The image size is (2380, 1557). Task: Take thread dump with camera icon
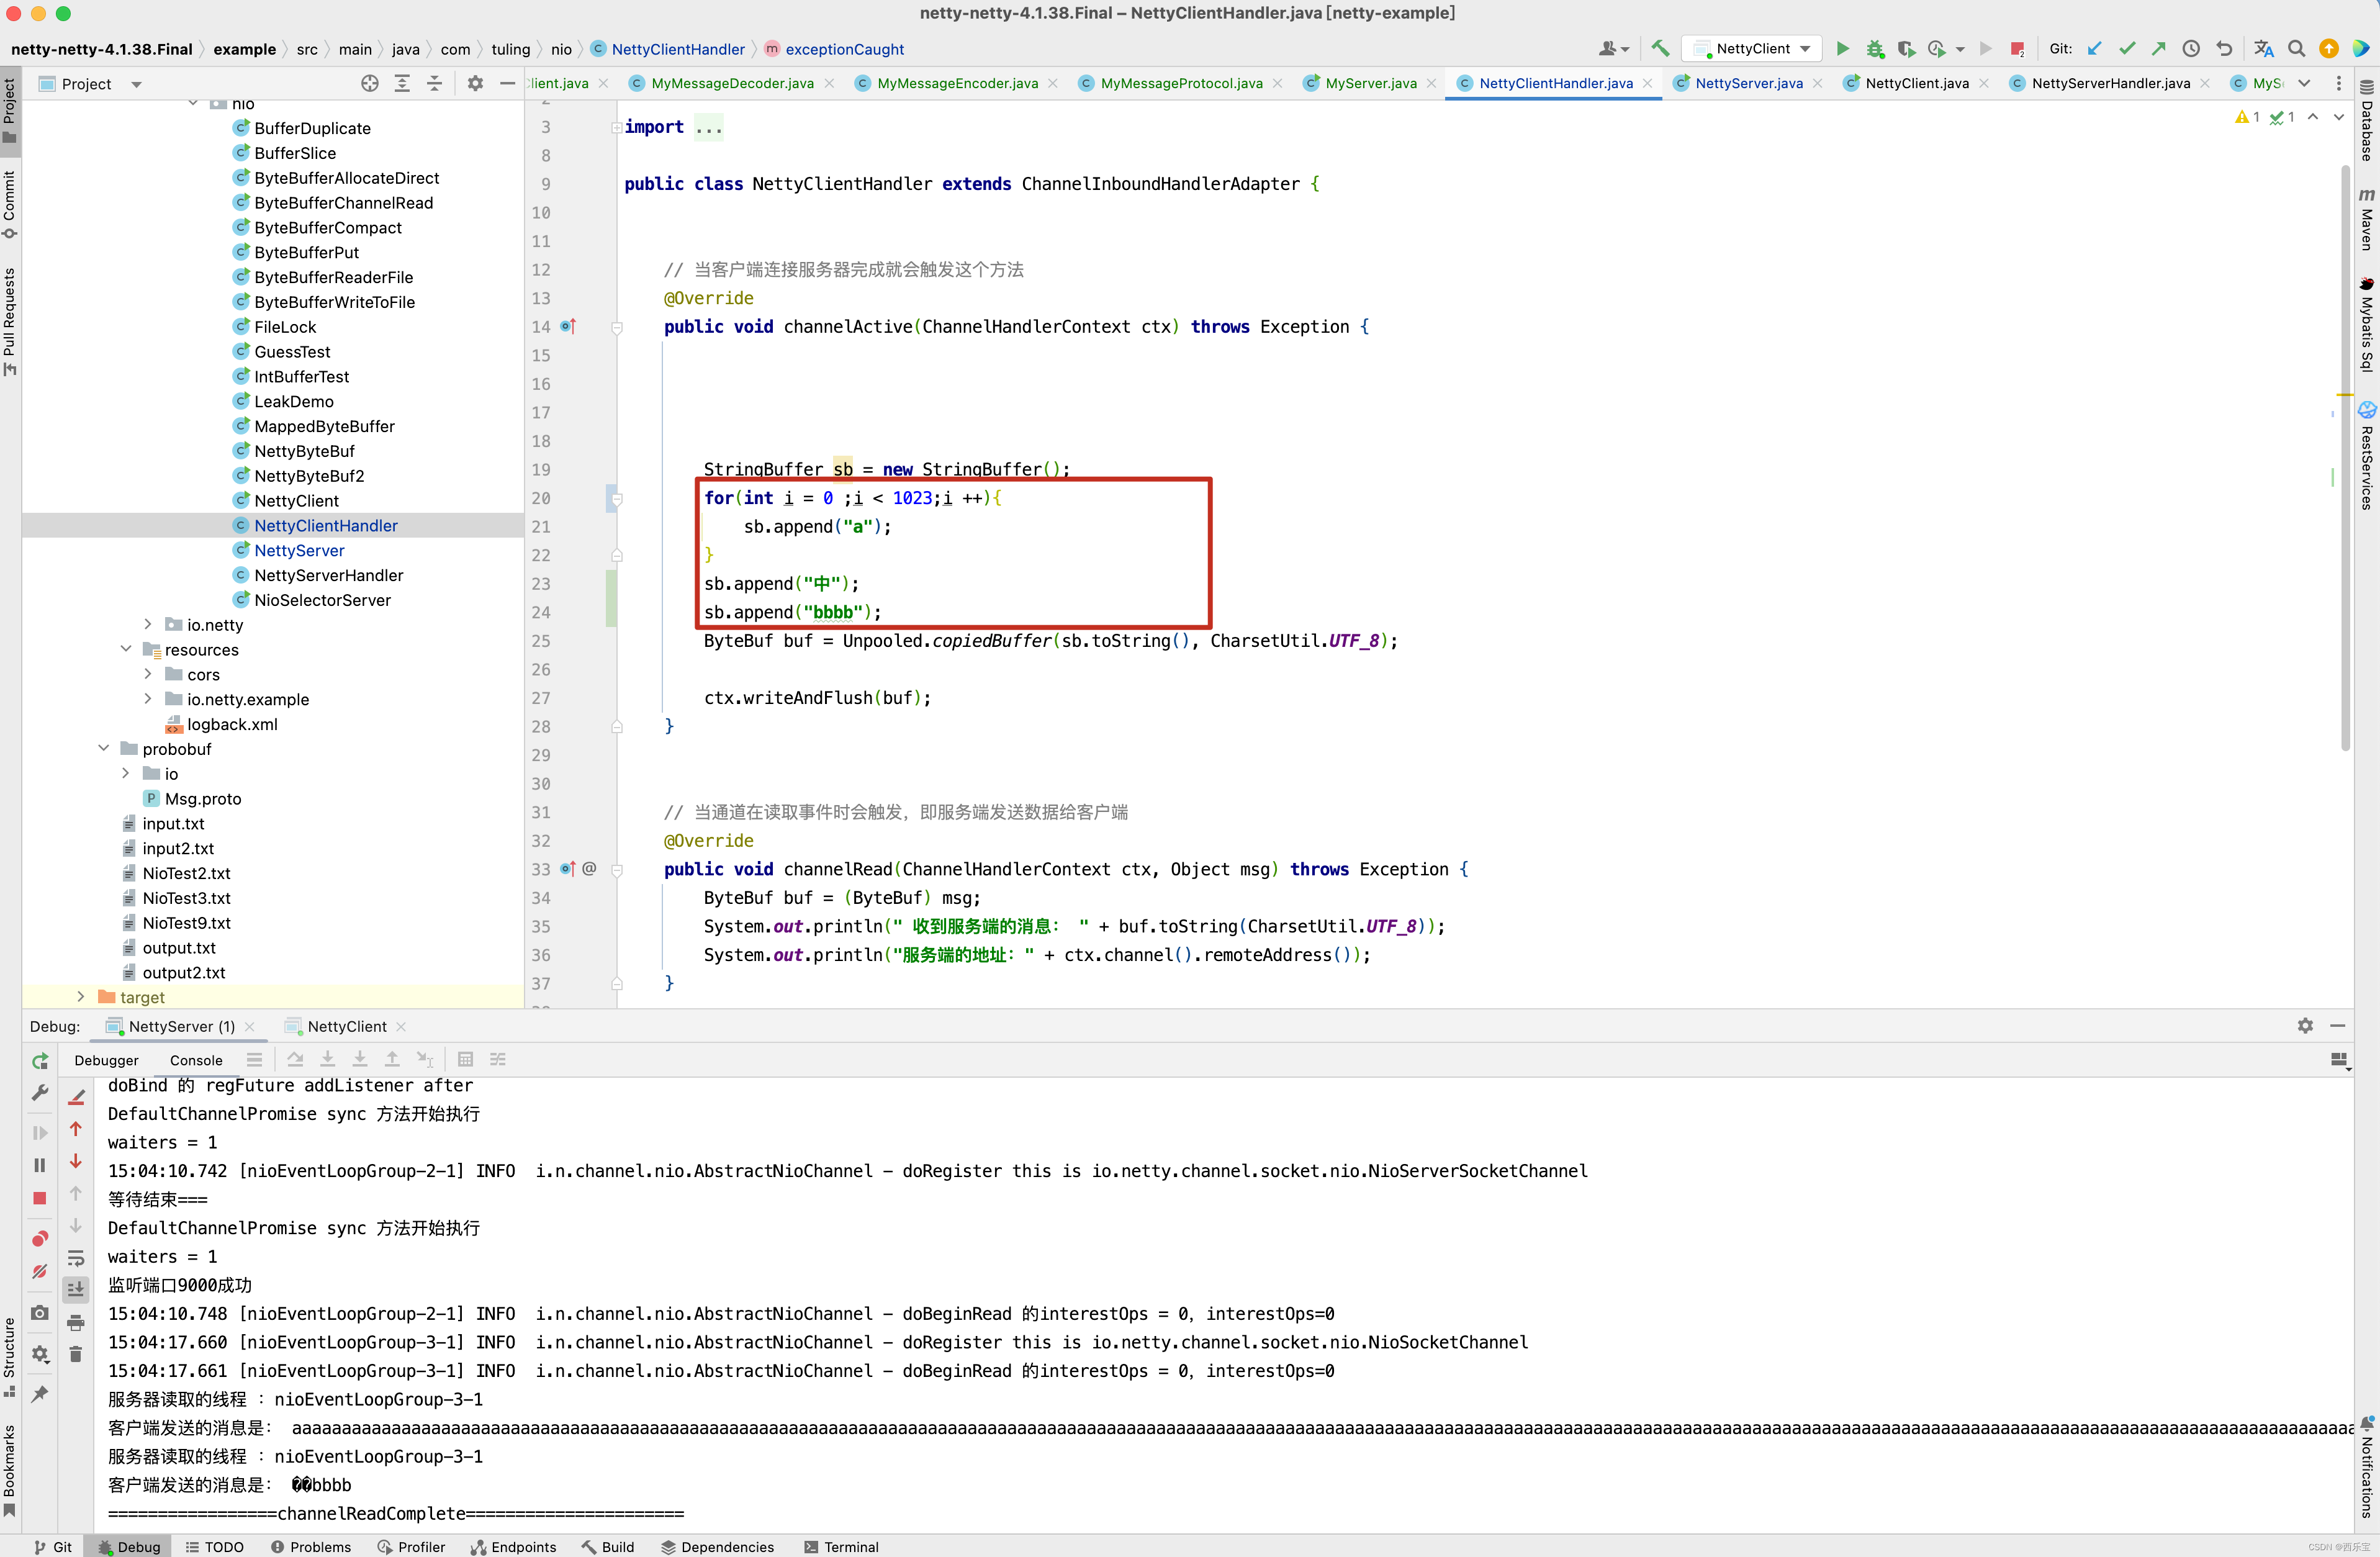click(40, 1313)
